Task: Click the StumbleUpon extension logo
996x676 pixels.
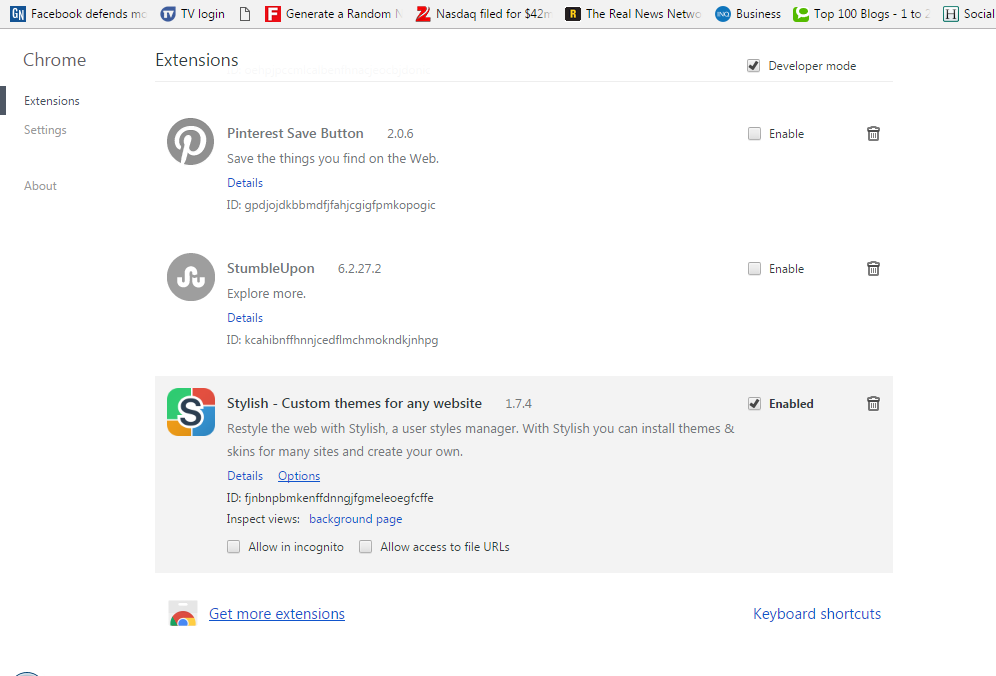Action: point(191,276)
